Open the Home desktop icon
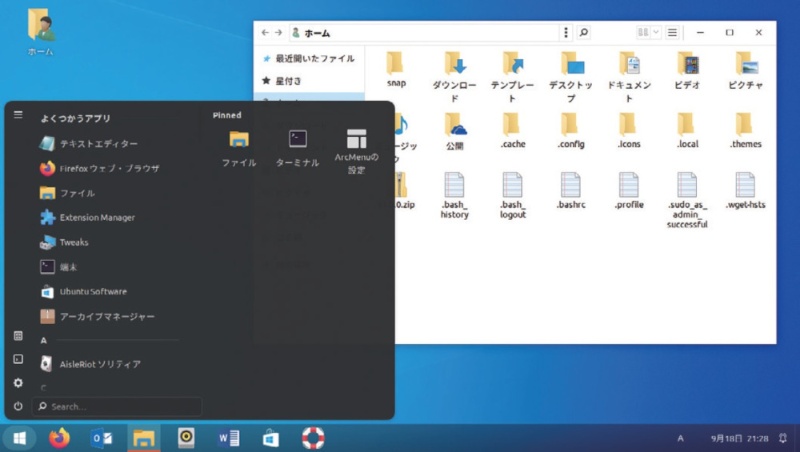This screenshot has width=800, height=452. pos(41,32)
